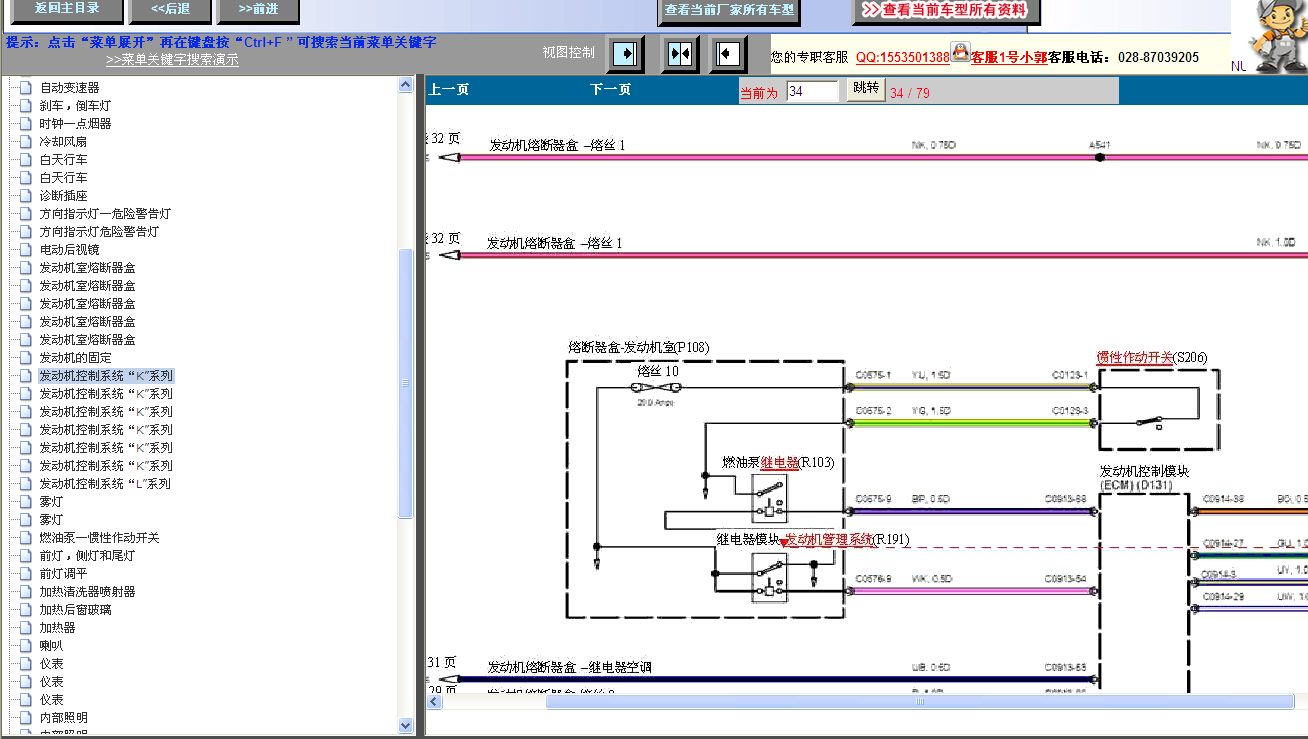Click 上一页 previous page tab

(448, 90)
